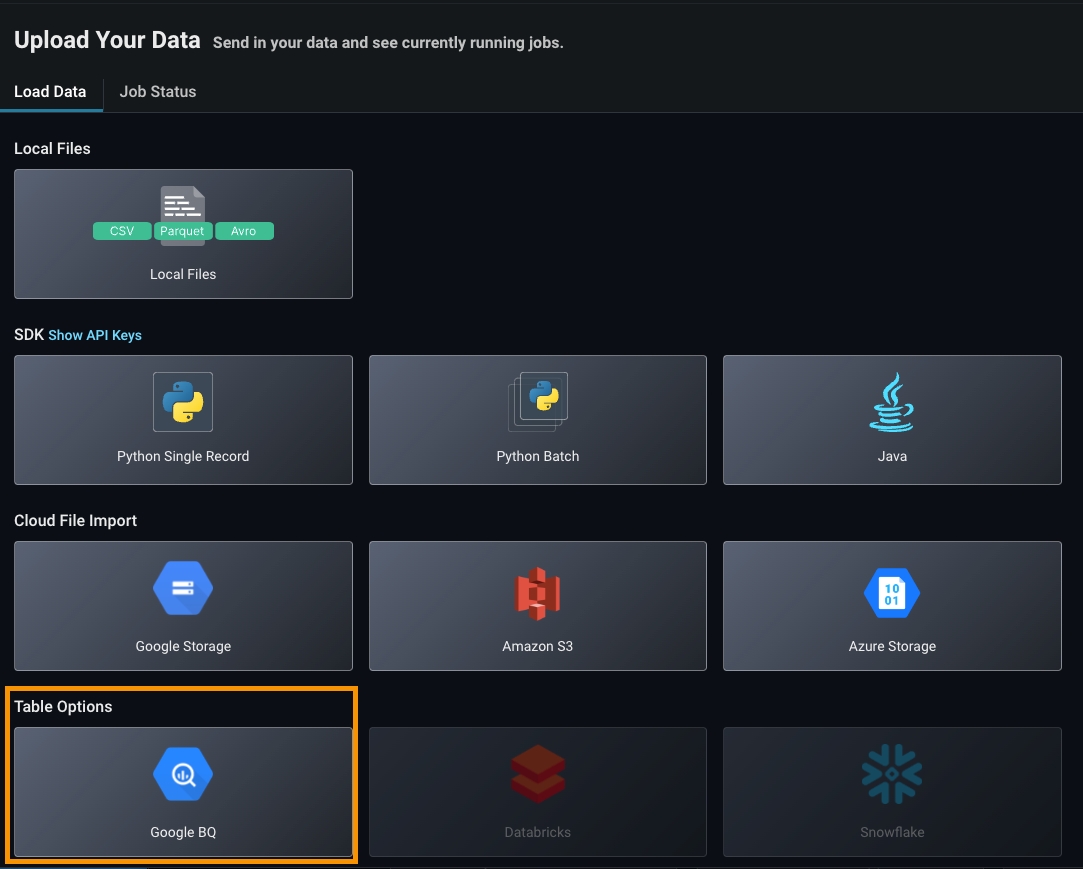The width and height of the screenshot is (1083, 869).
Task: Select the Avro format badge
Action: coord(244,231)
